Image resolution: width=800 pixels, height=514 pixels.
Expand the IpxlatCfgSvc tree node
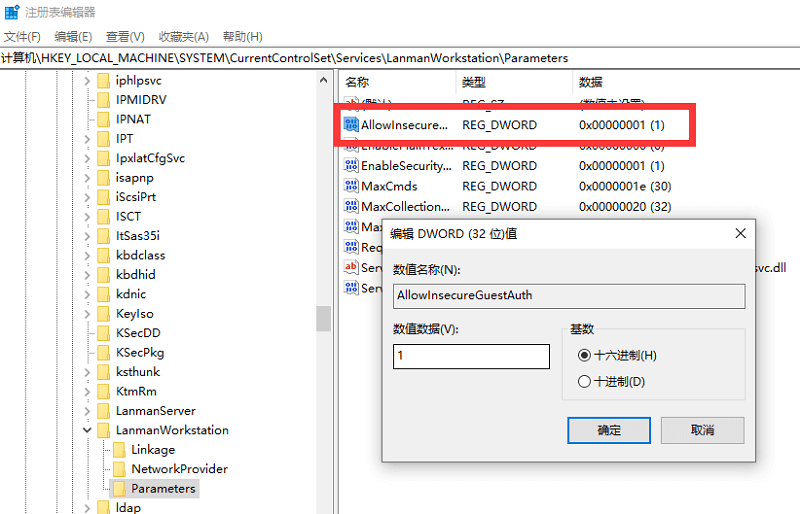tap(87, 159)
